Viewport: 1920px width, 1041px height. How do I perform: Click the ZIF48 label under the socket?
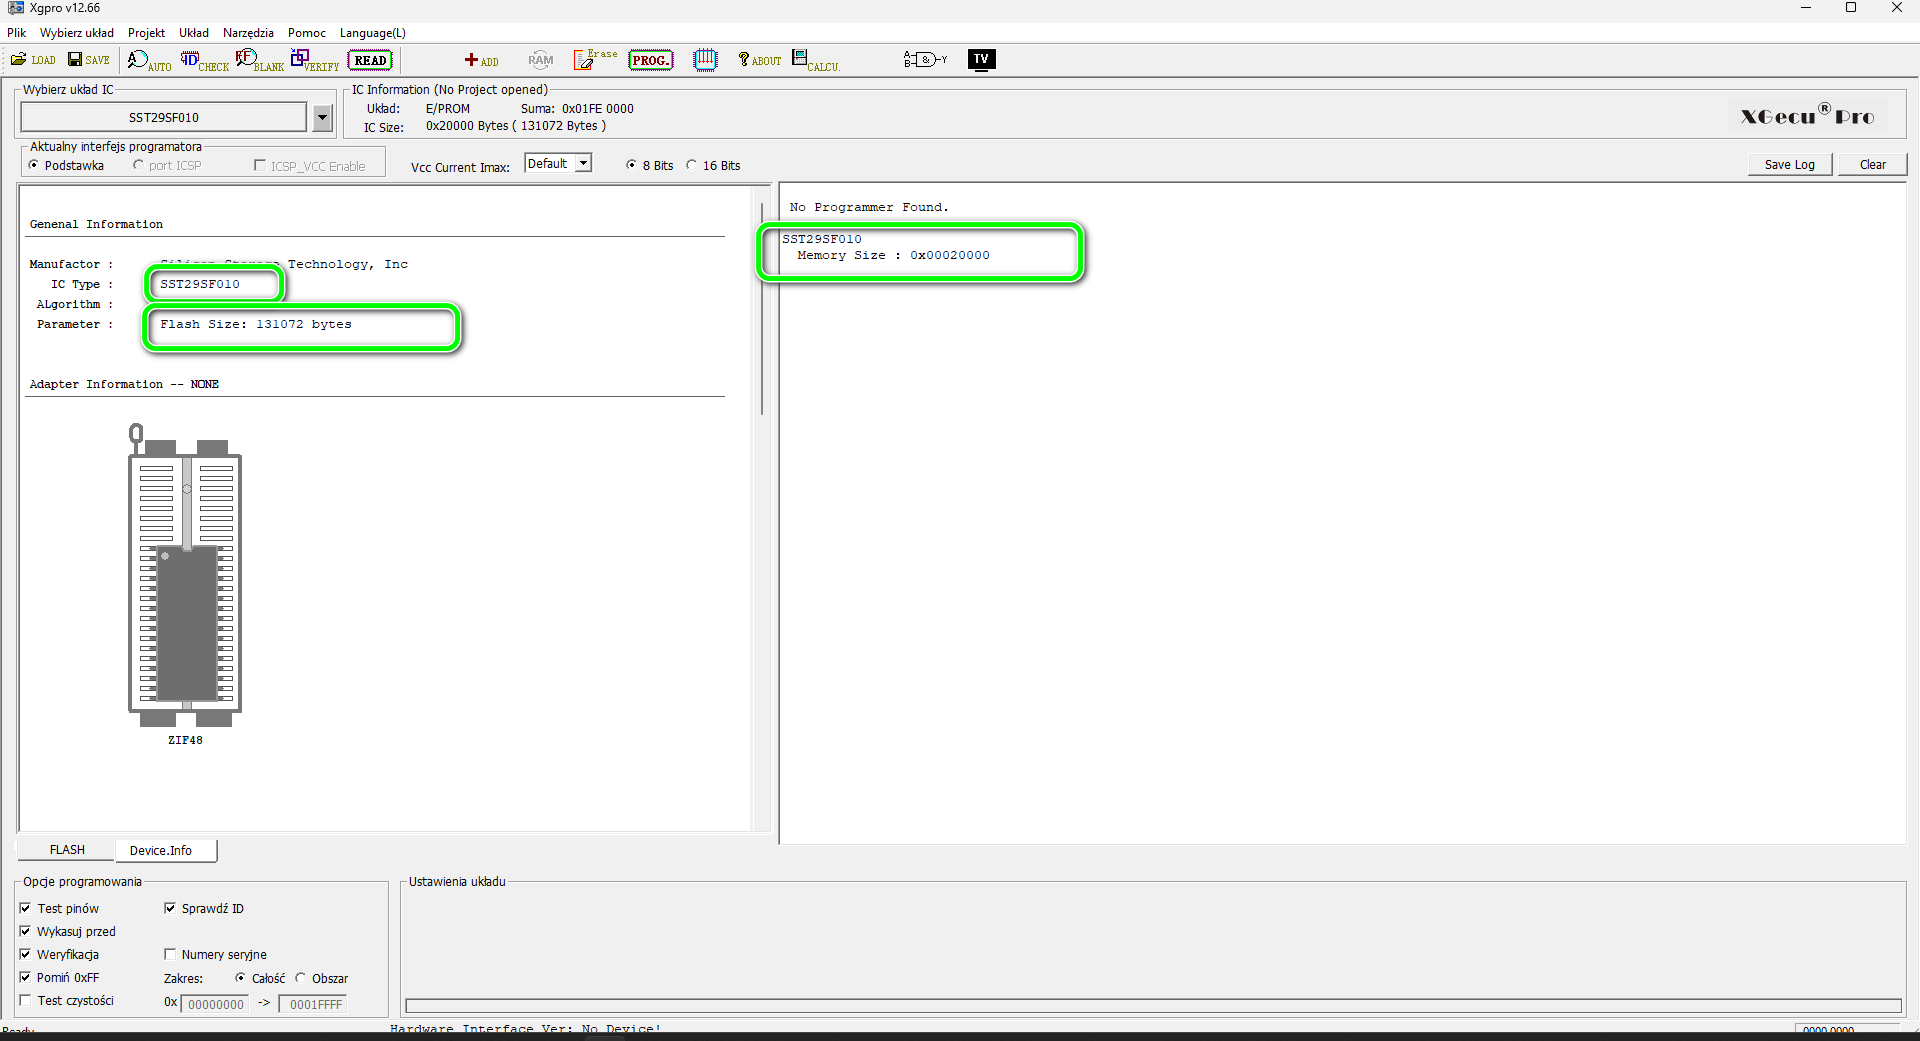pos(185,740)
